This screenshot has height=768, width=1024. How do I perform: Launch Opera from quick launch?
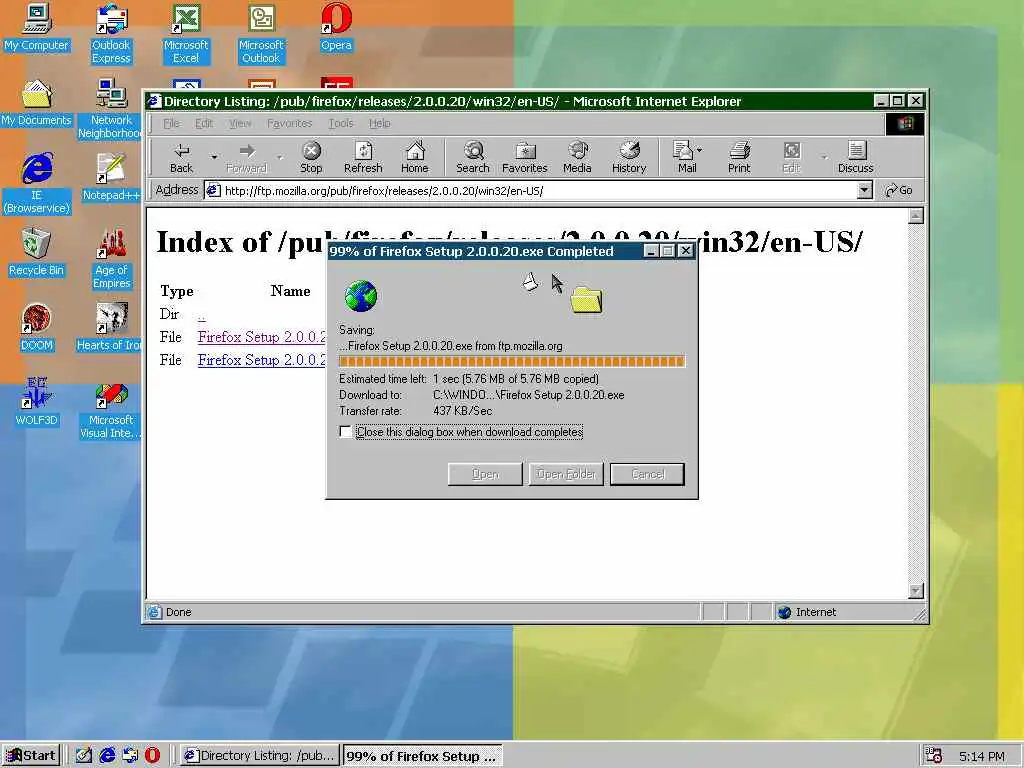click(x=152, y=756)
